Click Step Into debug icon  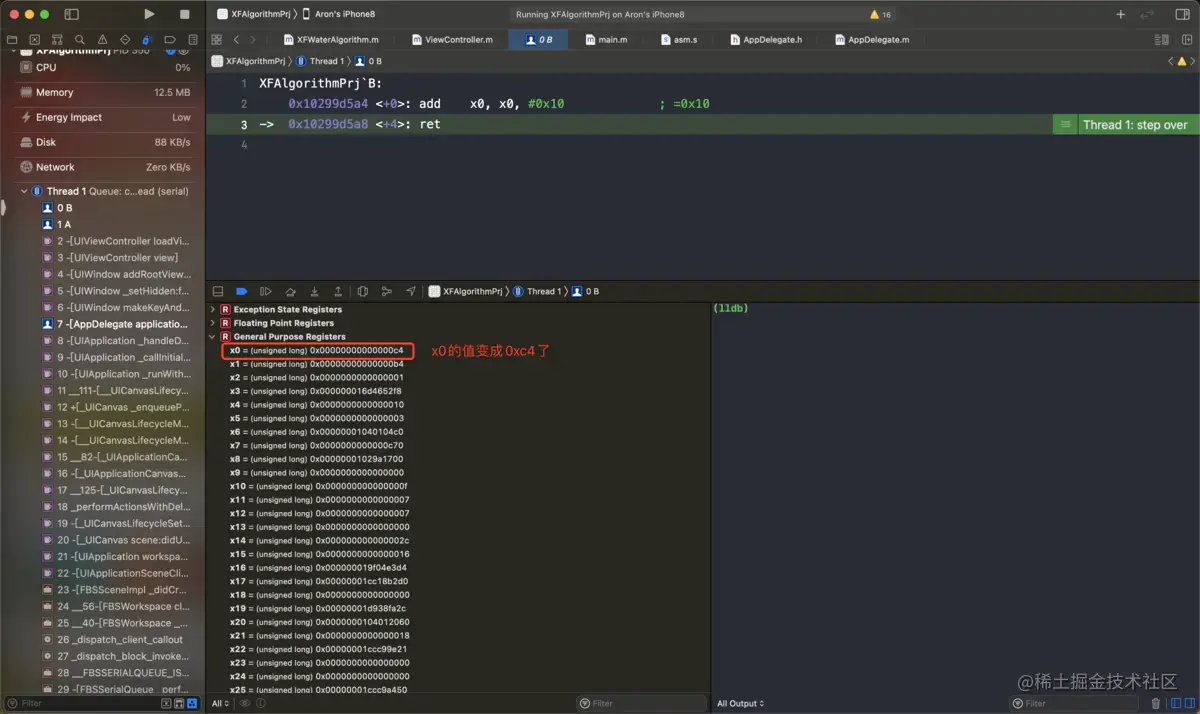314,291
